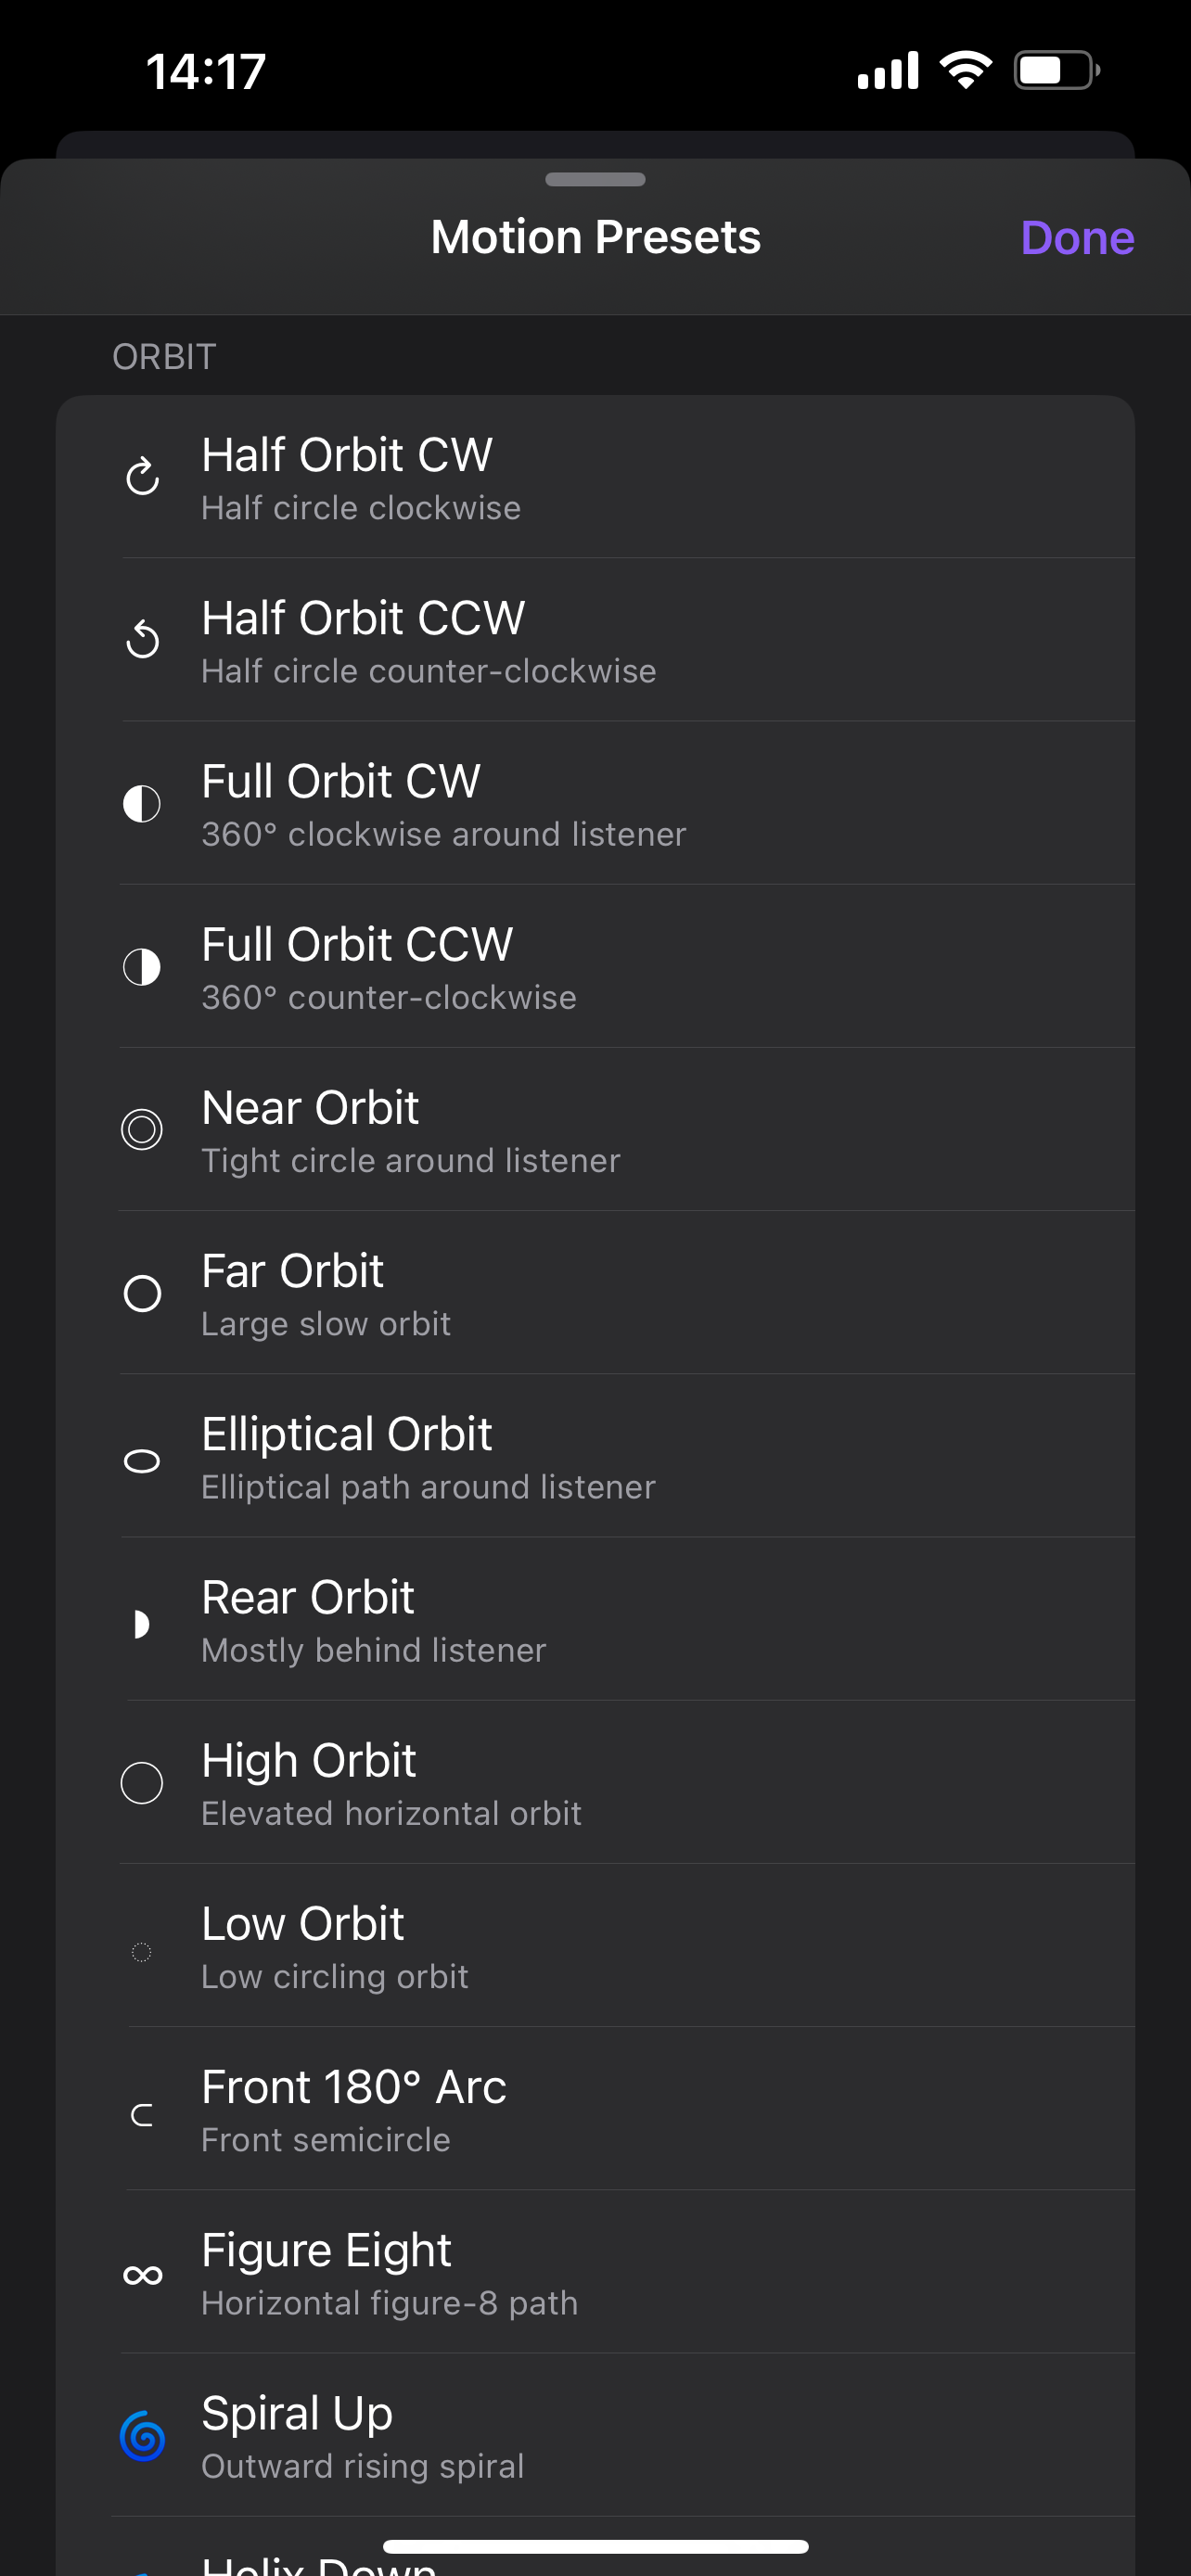Tap the 'Mostly behind listener' description text
The height and width of the screenshot is (2576, 1191).
(x=374, y=1650)
